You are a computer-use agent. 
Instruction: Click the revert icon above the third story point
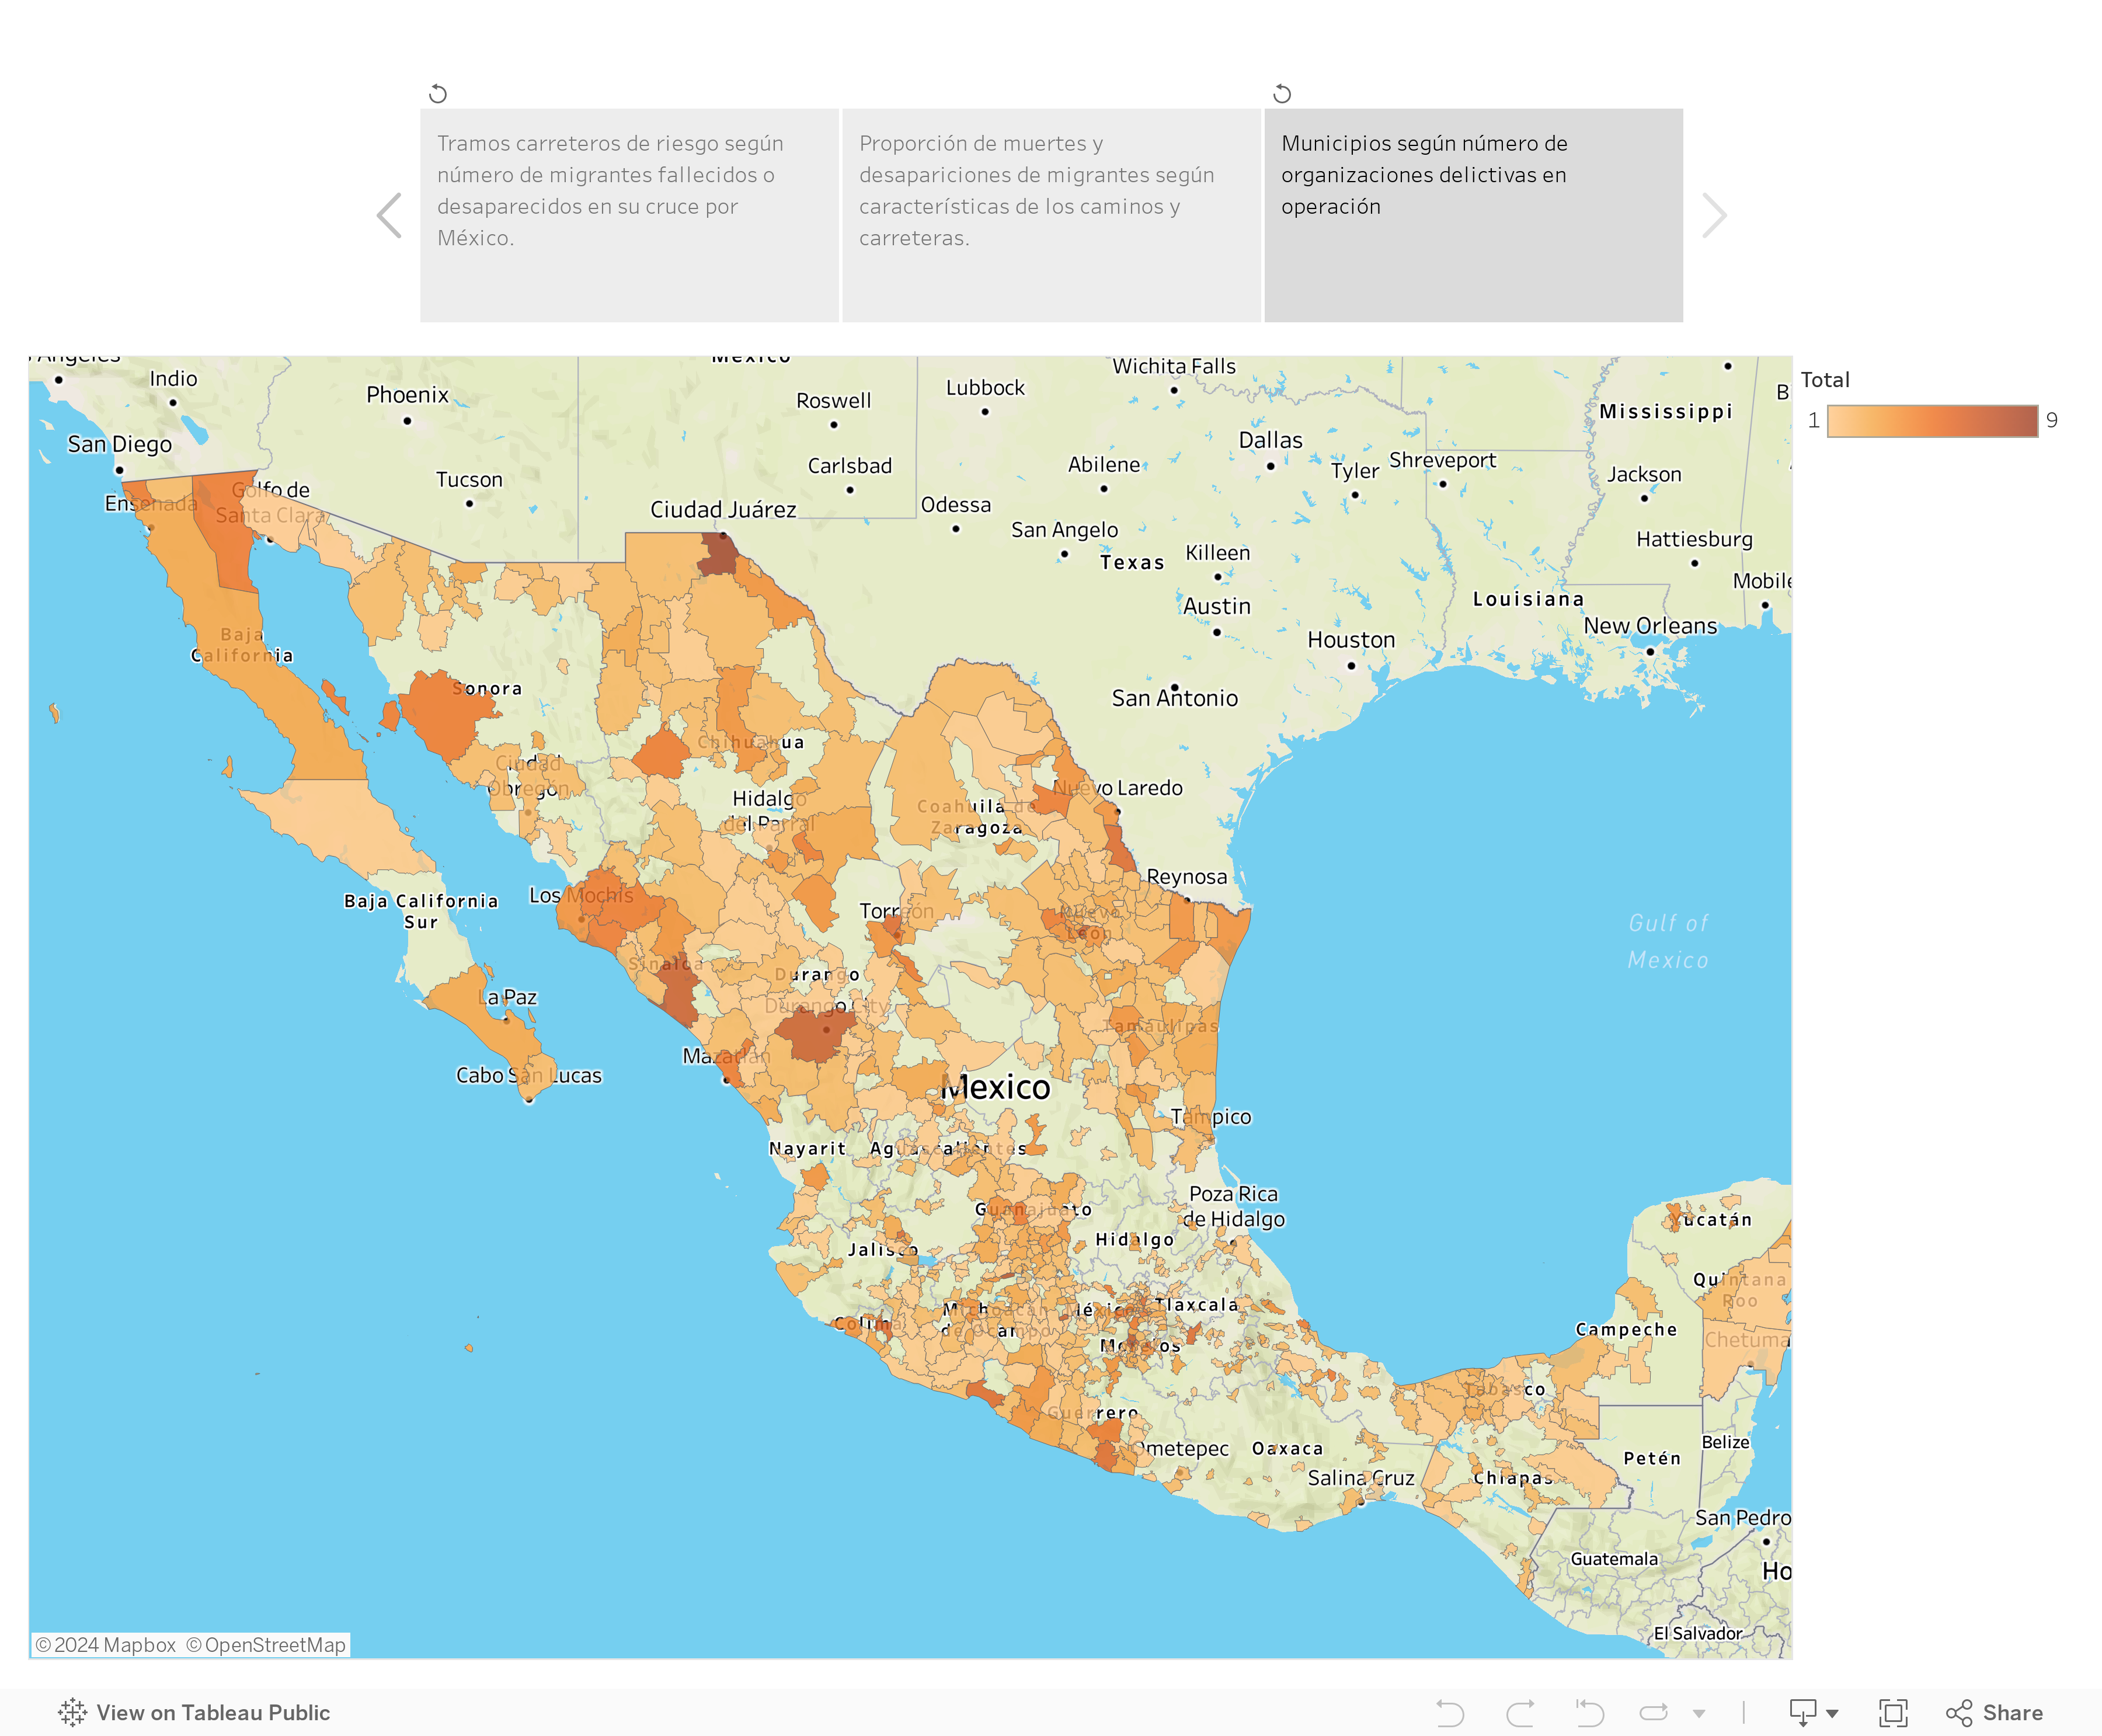1282,94
